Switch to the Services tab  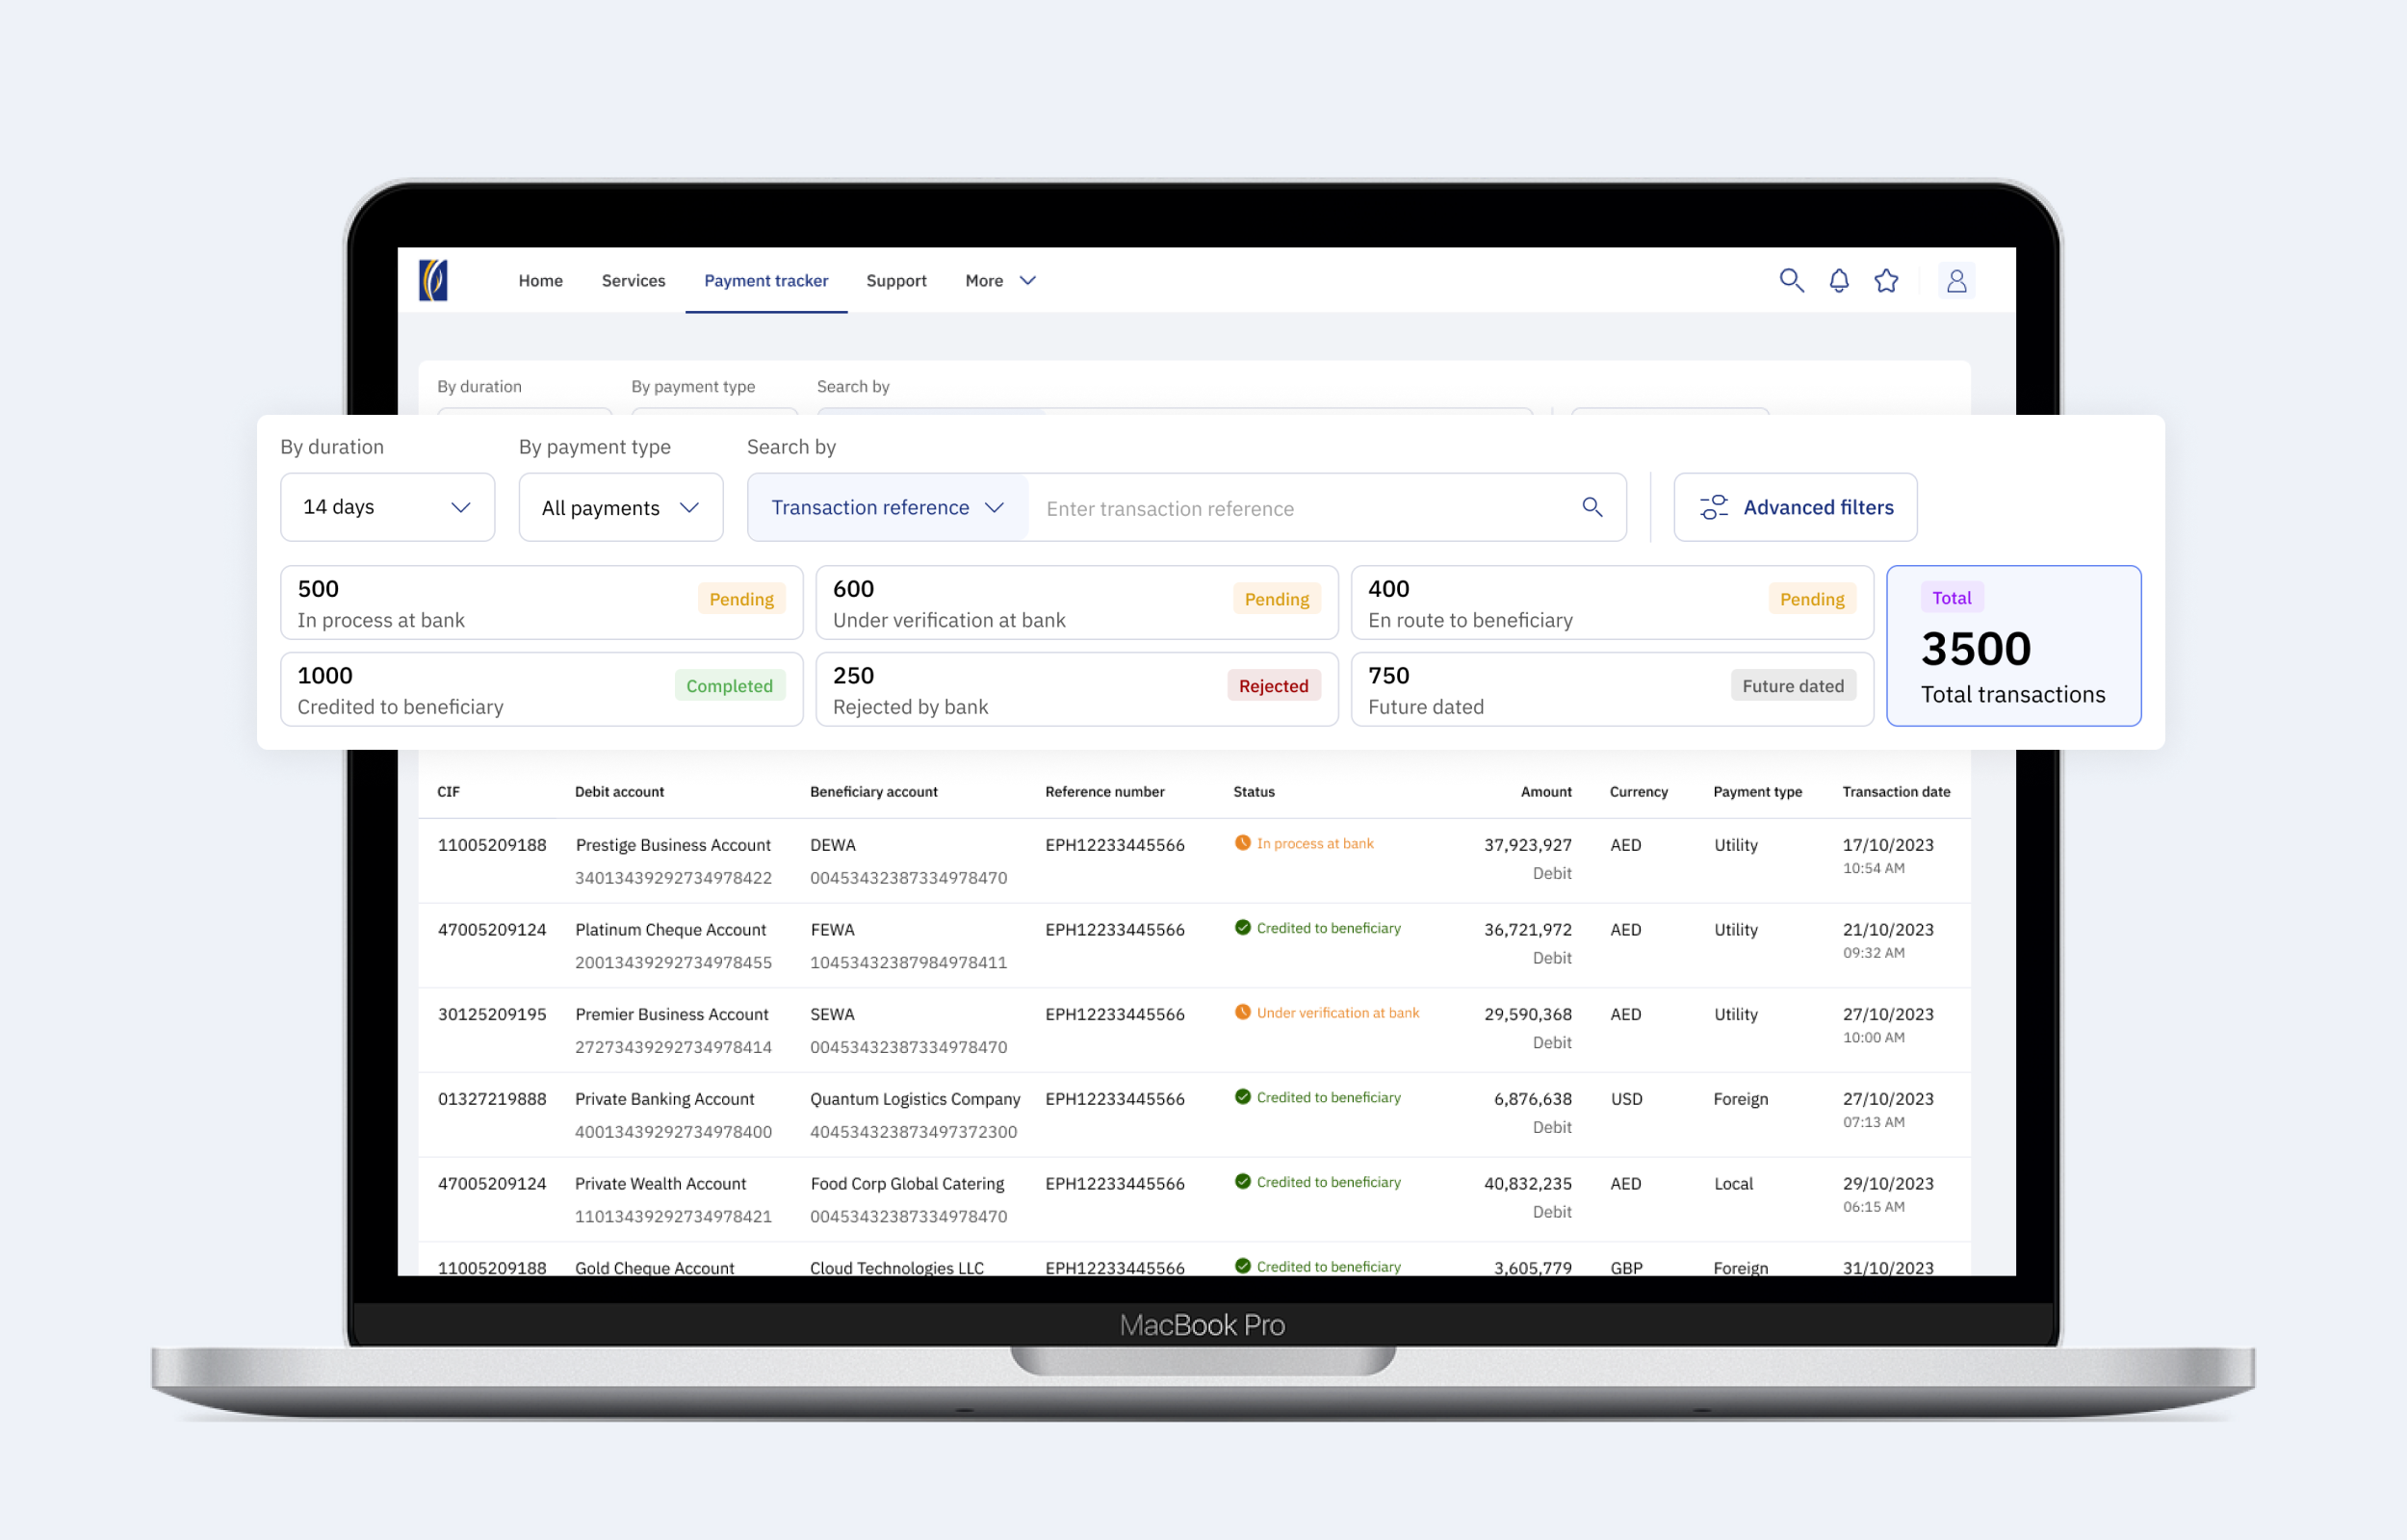pyautogui.click(x=633, y=281)
